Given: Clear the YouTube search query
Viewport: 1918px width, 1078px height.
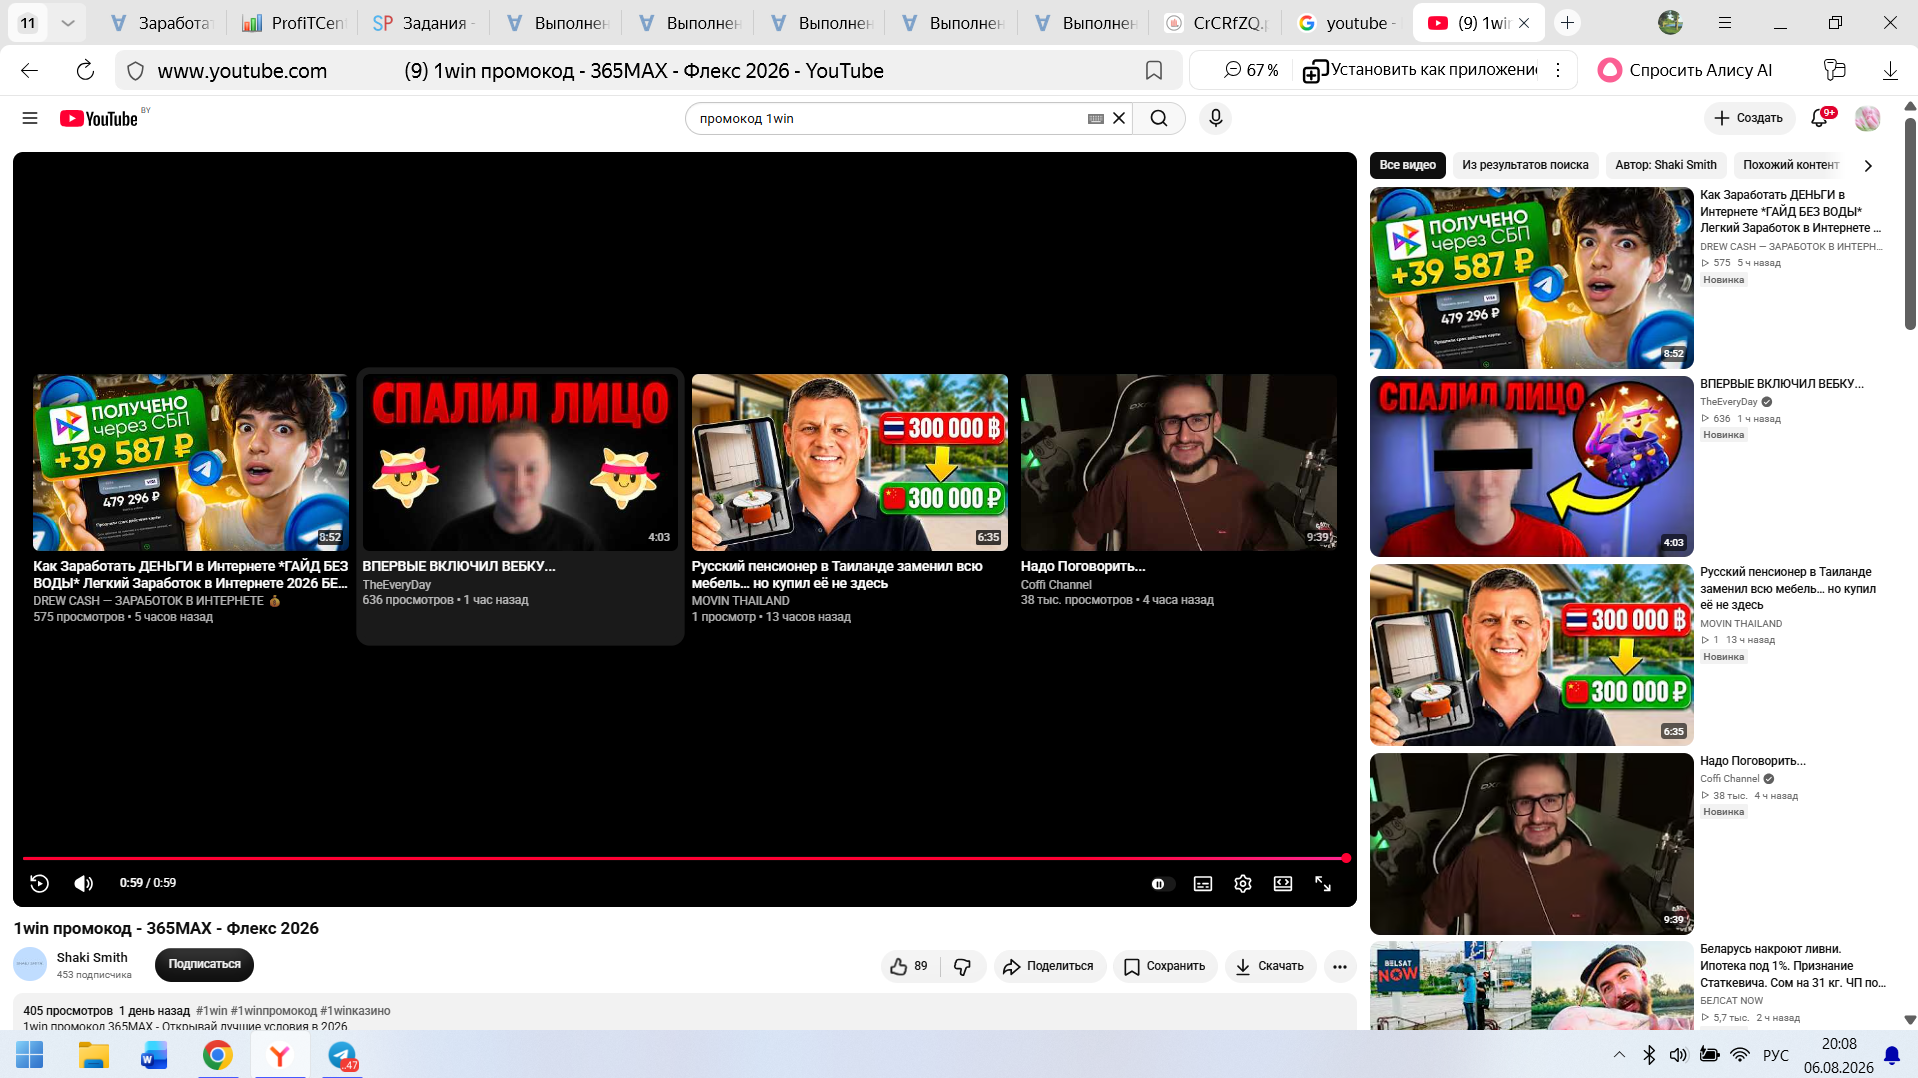Looking at the screenshot, I should click(x=1119, y=118).
